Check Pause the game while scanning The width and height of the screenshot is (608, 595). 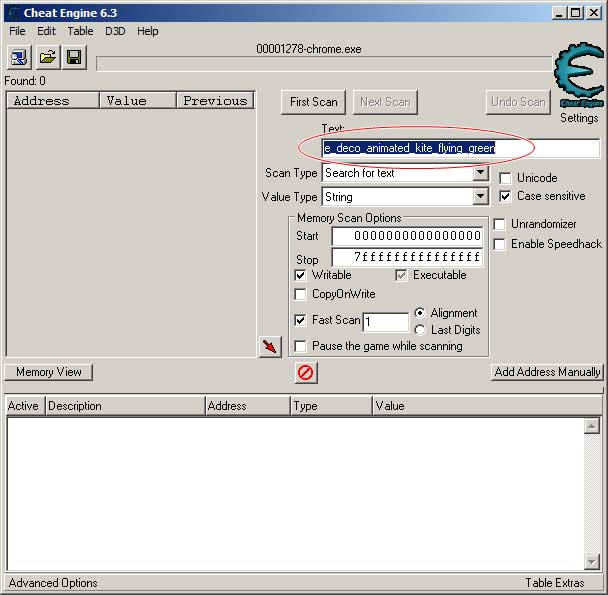click(x=300, y=346)
